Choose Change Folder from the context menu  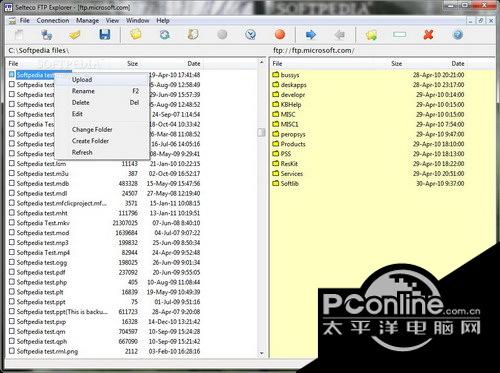(x=102, y=129)
